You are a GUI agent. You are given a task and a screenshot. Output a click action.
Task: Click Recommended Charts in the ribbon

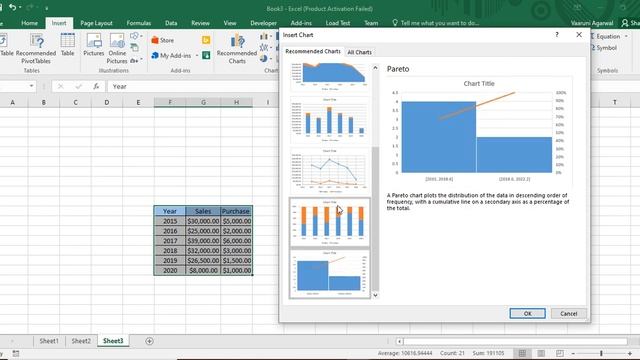coord(237,49)
